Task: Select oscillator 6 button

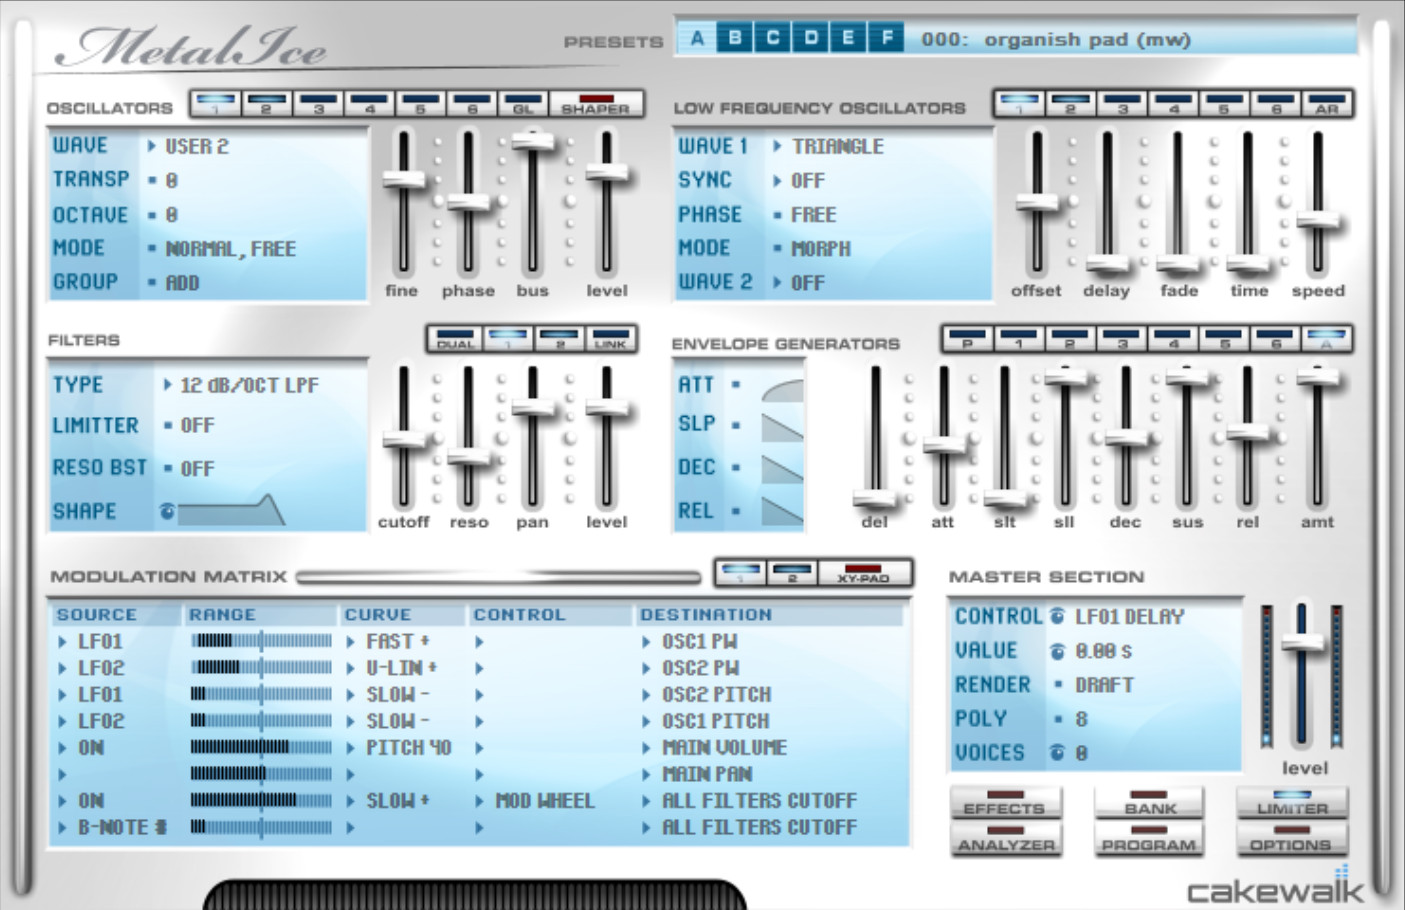Action: pos(472,104)
